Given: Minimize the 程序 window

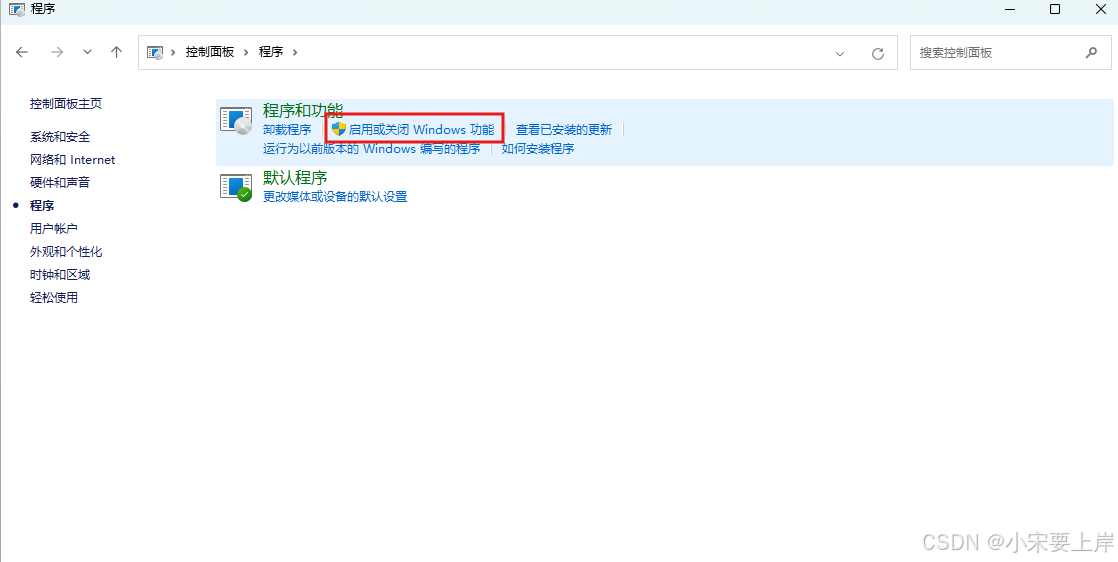Looking at the screenshot, I should click(1011, 9).
